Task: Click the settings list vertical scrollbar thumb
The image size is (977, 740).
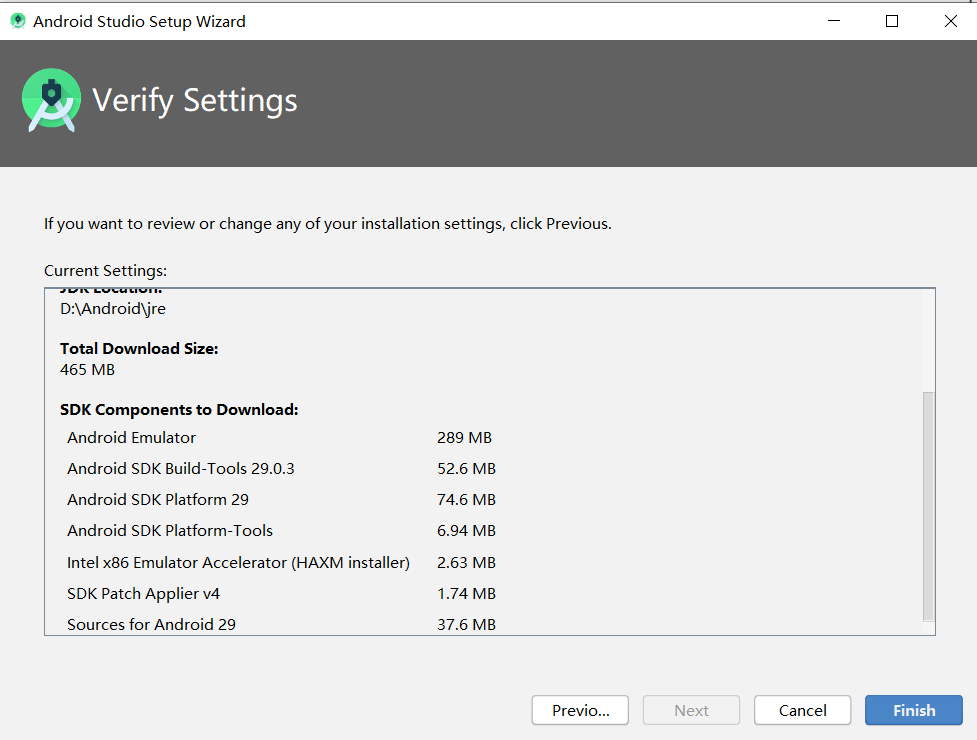Action: point(928,506)
